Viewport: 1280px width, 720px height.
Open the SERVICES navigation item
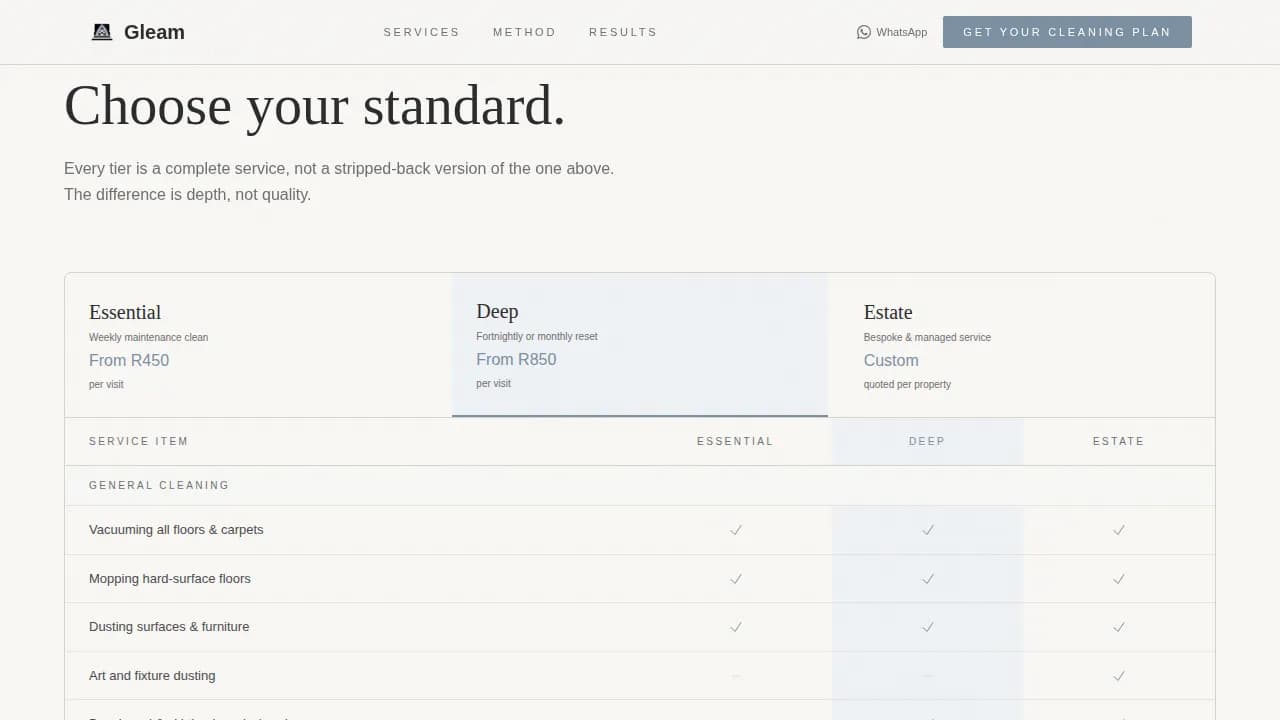421,31
